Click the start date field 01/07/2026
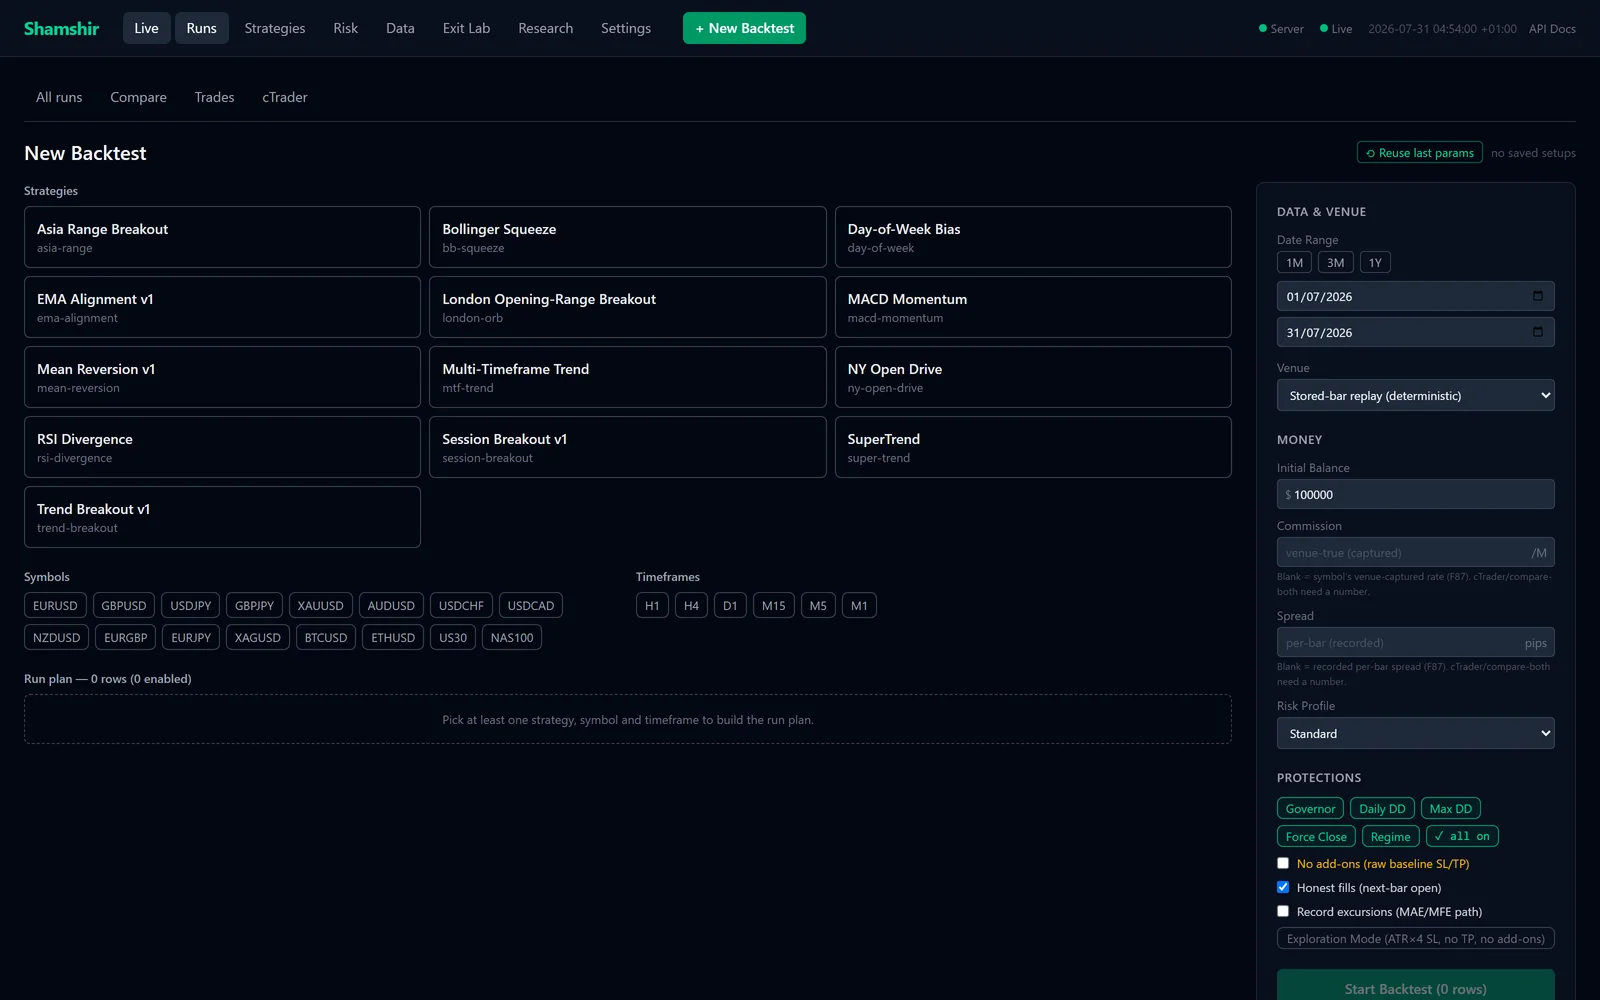Screen dimensions: 1600x1000 pos(1415,296)
